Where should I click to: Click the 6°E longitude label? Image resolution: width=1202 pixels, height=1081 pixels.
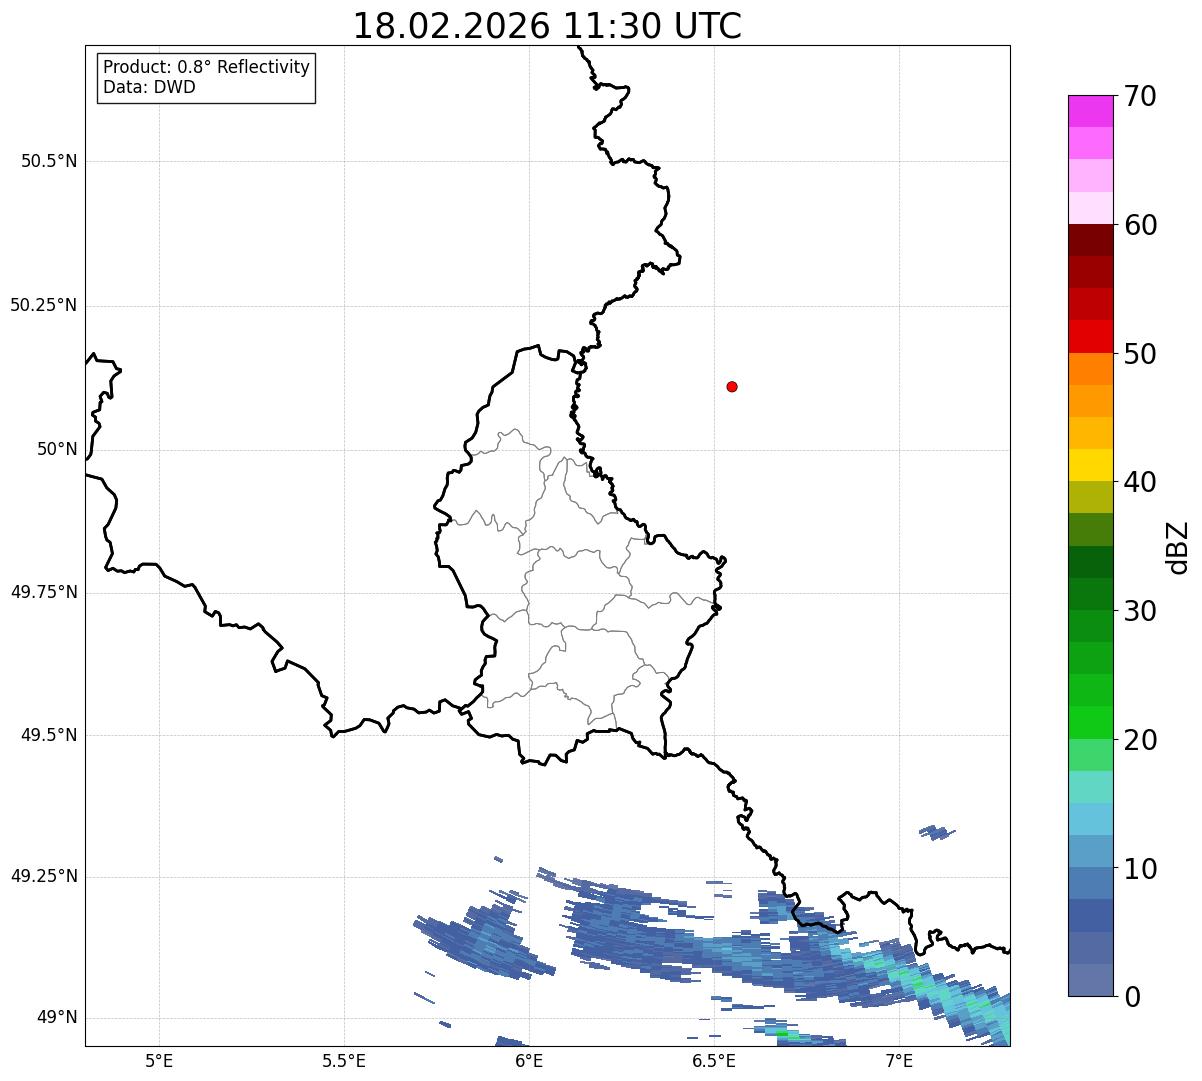[x=529, y=1060]
